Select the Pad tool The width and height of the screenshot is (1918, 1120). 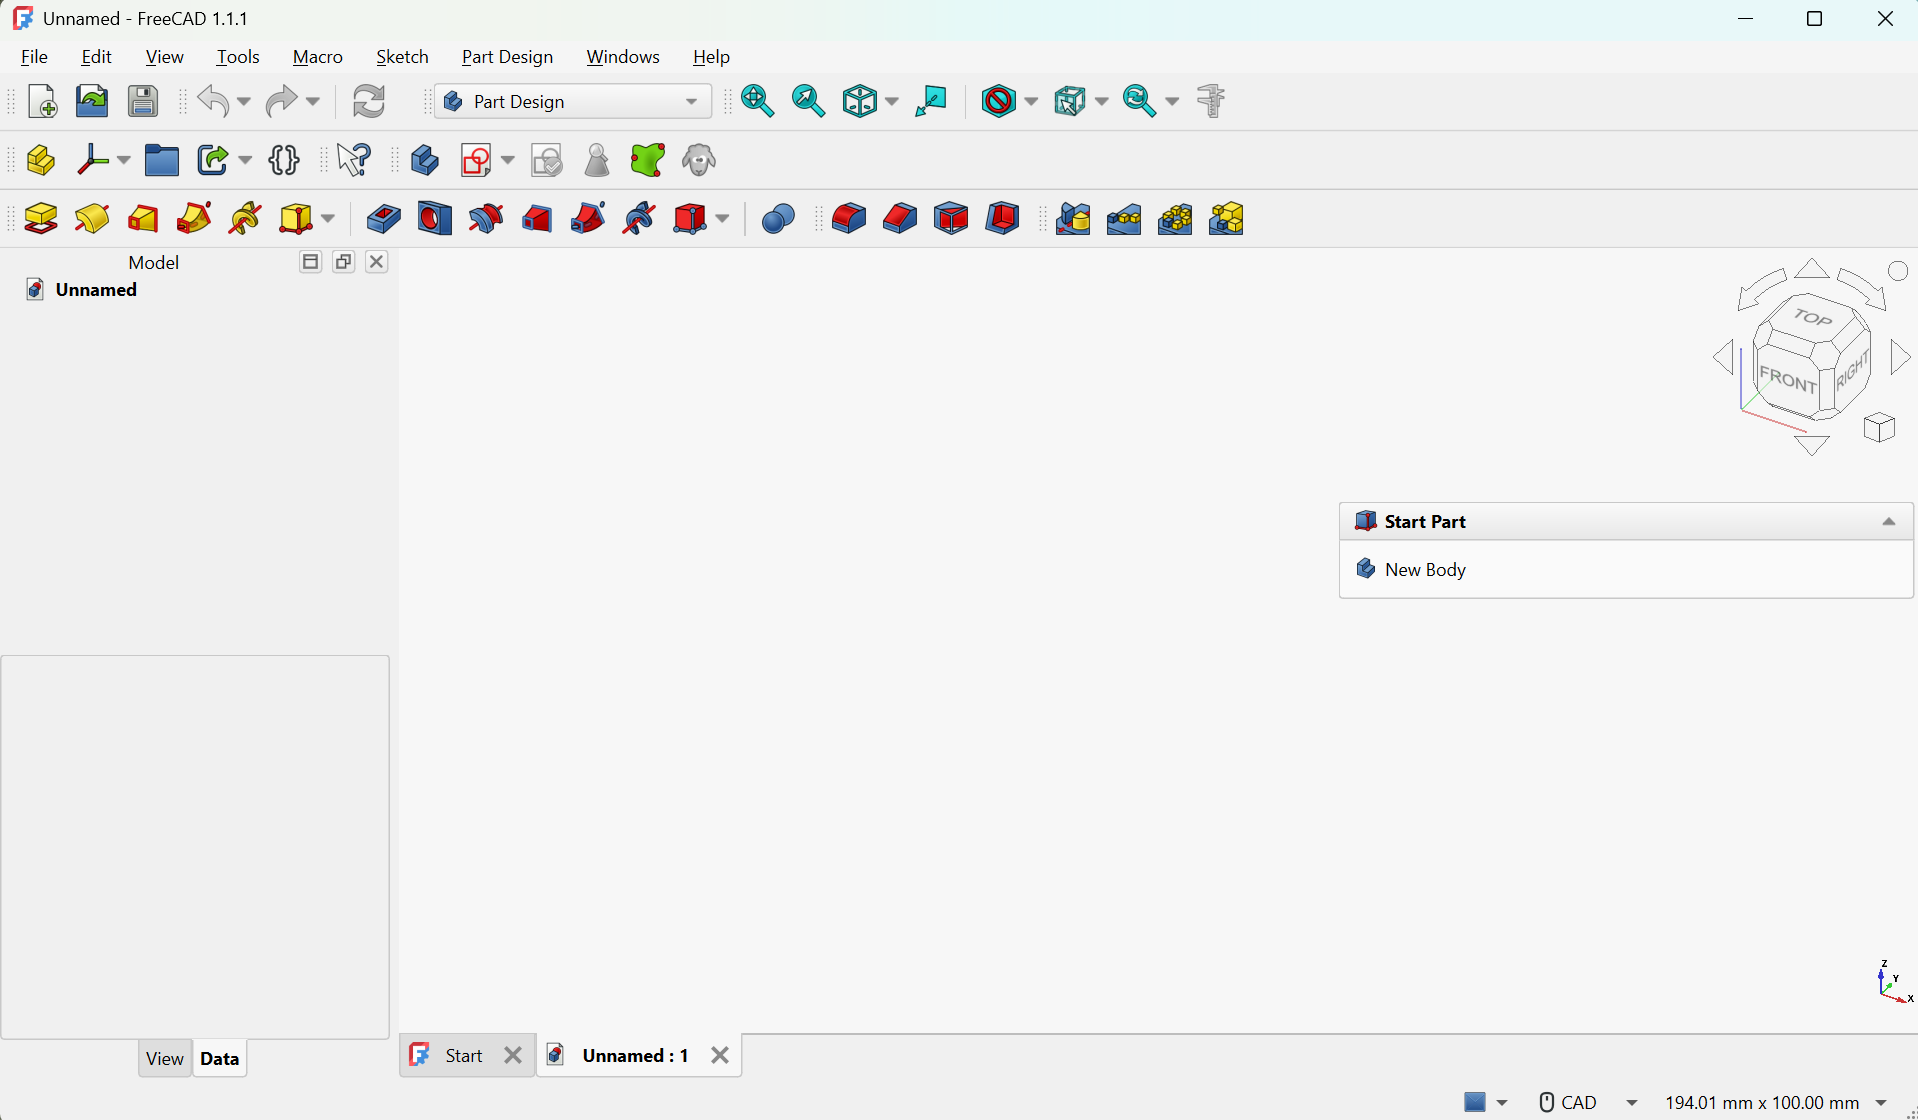point(41,218)
